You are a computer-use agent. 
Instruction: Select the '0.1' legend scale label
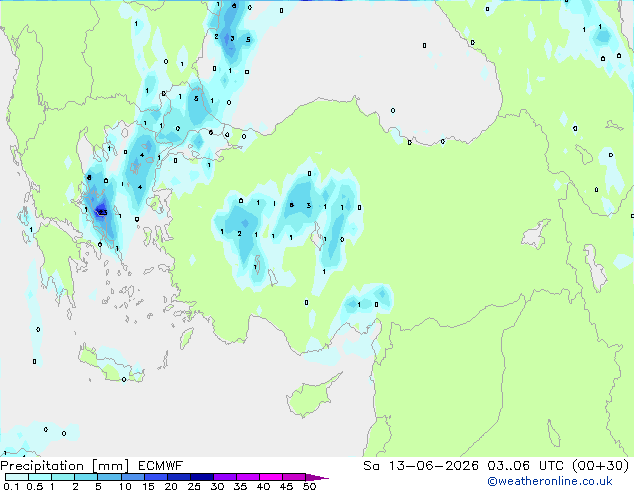[11, 486]
